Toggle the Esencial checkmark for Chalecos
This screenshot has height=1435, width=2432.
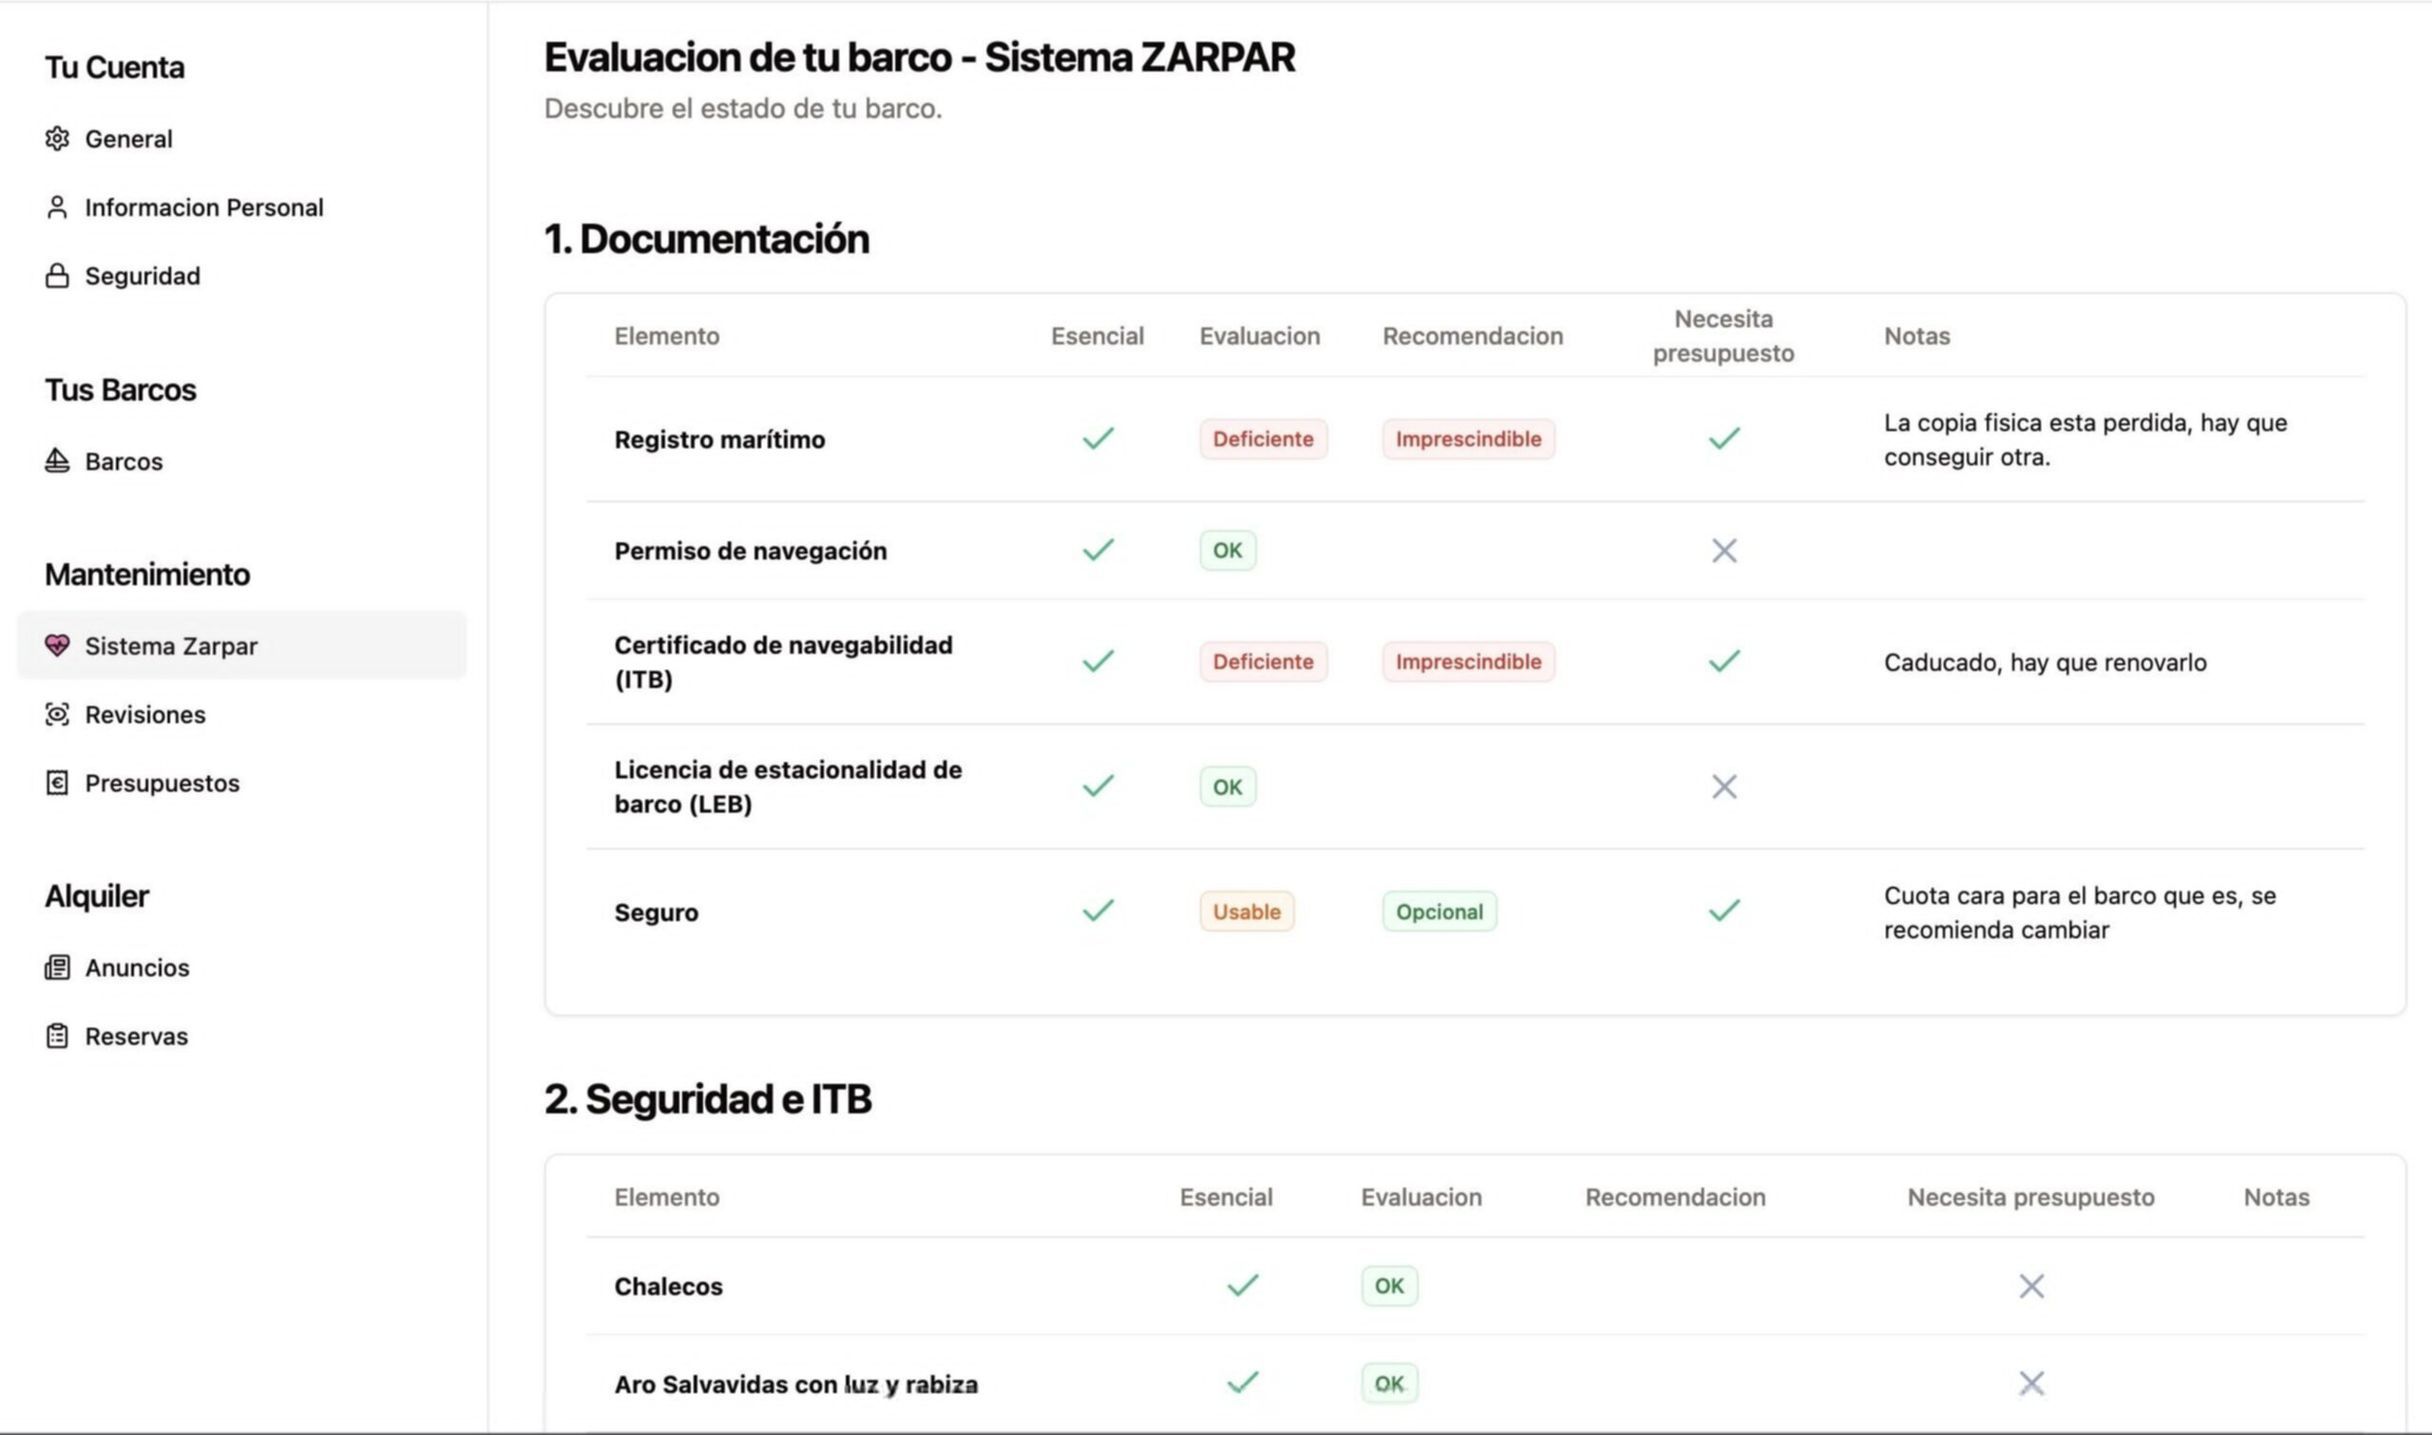[x=1242, y=1285]
